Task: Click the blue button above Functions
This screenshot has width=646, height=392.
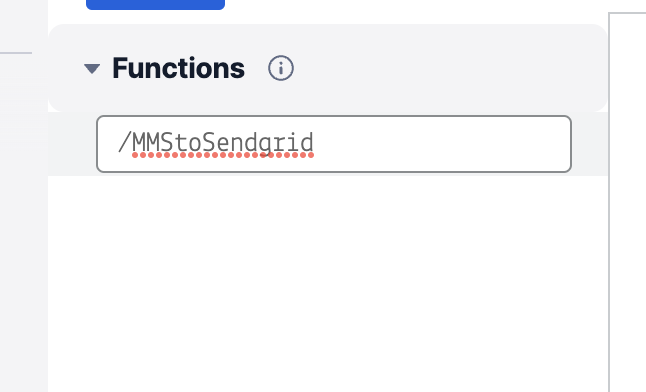Action: (x=155, y=5)
